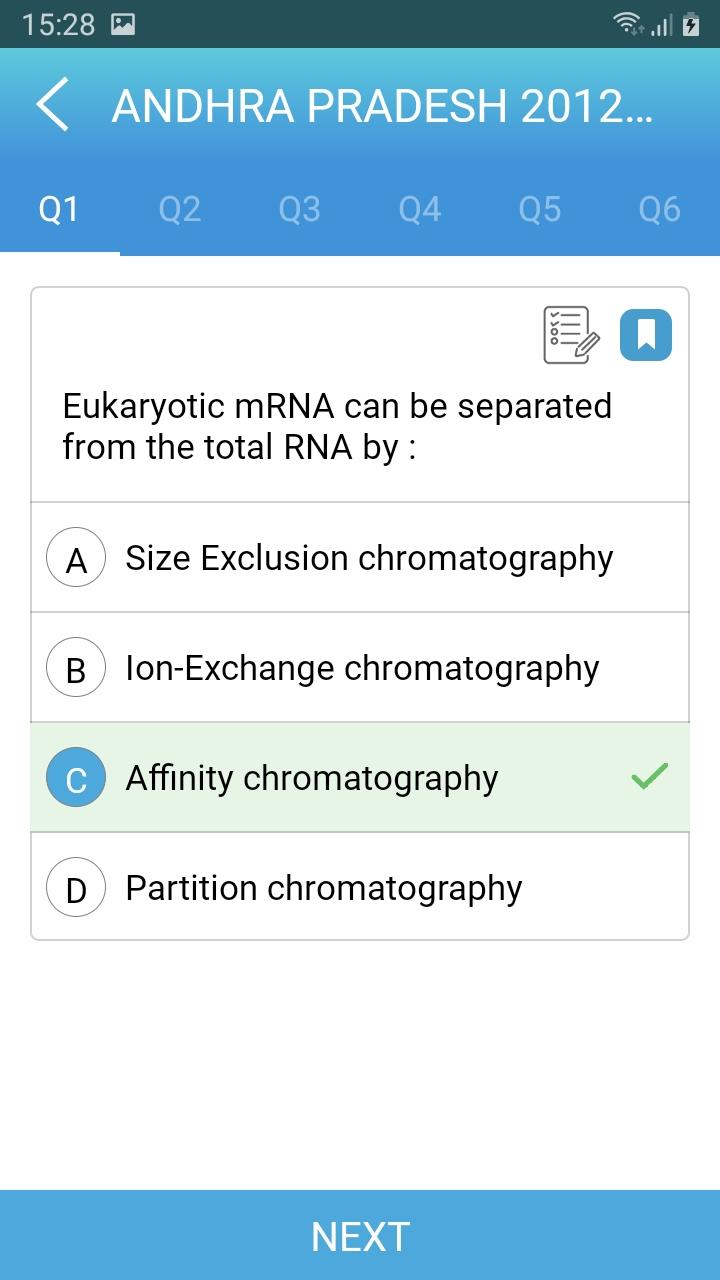Tap the mobile signal strength icon

coord(661,24)
